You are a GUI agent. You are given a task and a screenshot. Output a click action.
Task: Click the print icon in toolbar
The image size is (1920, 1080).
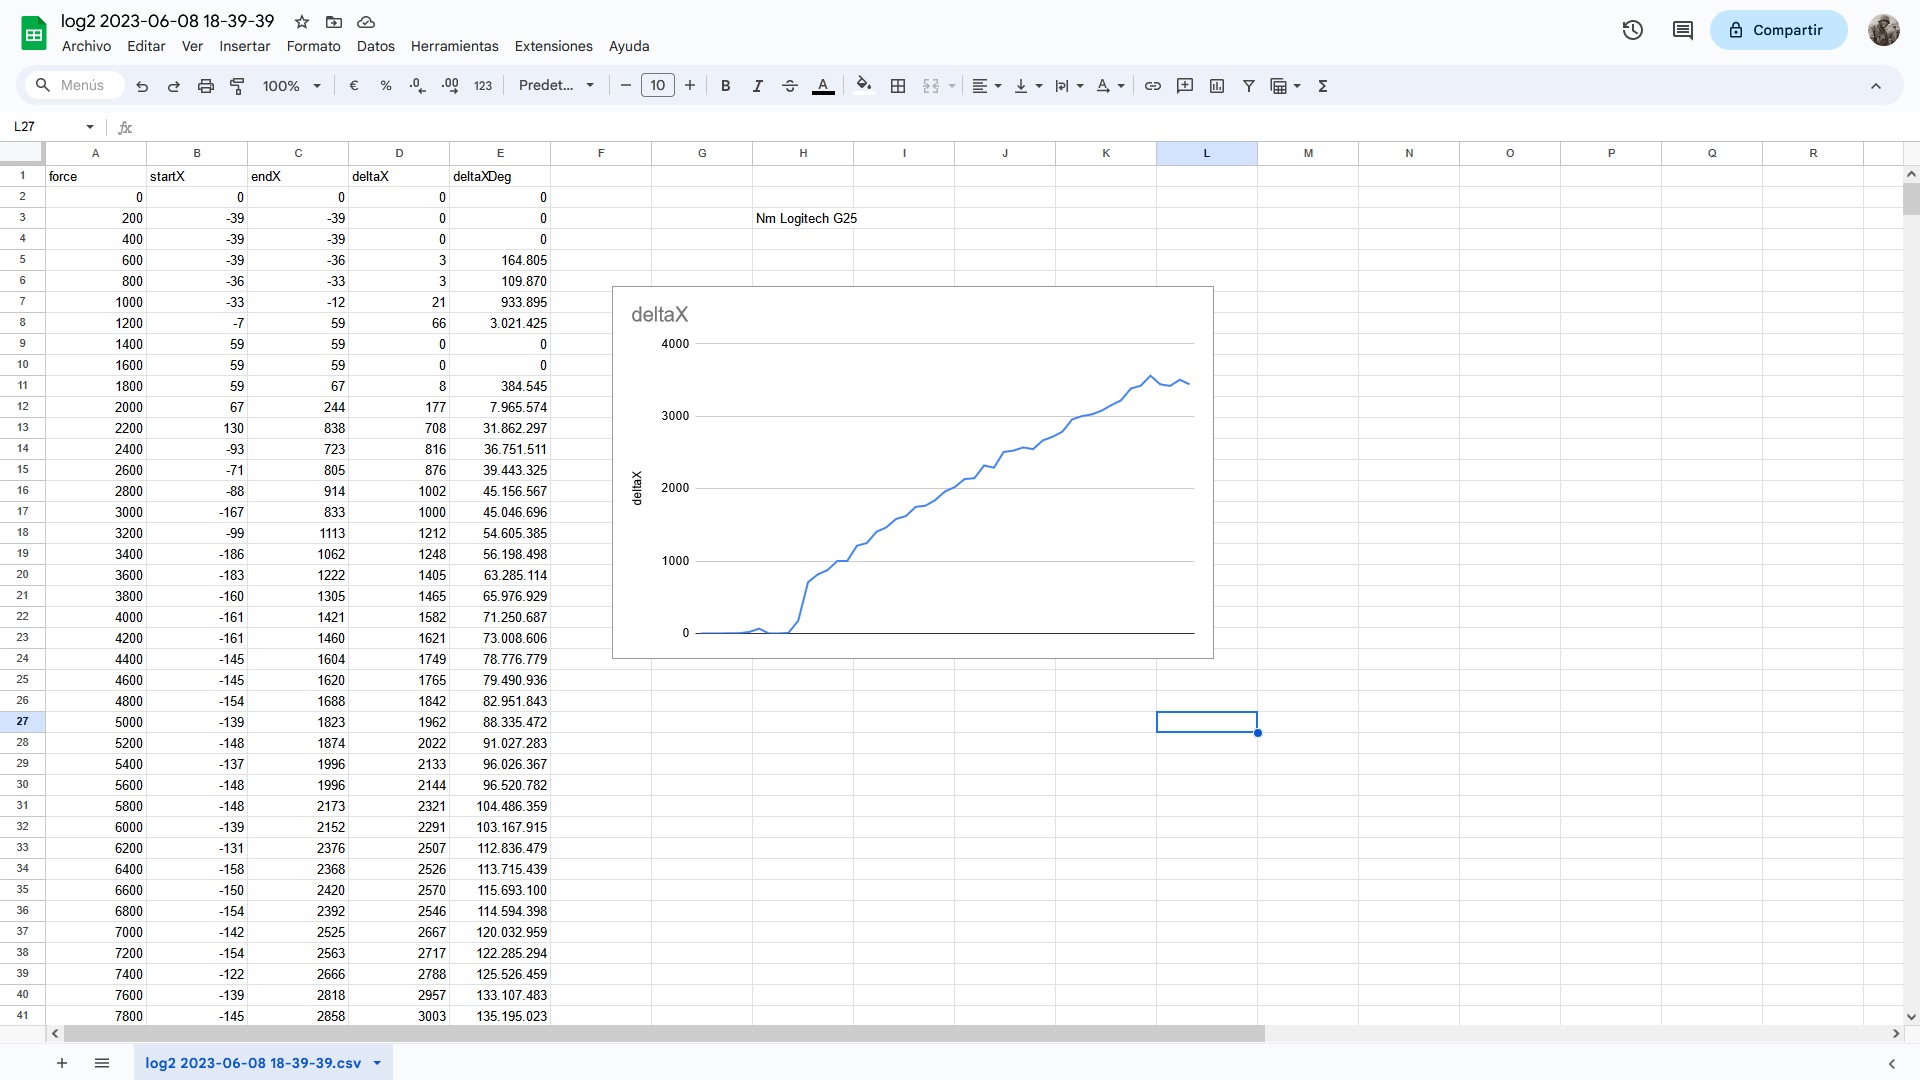(x=206, y=86)
